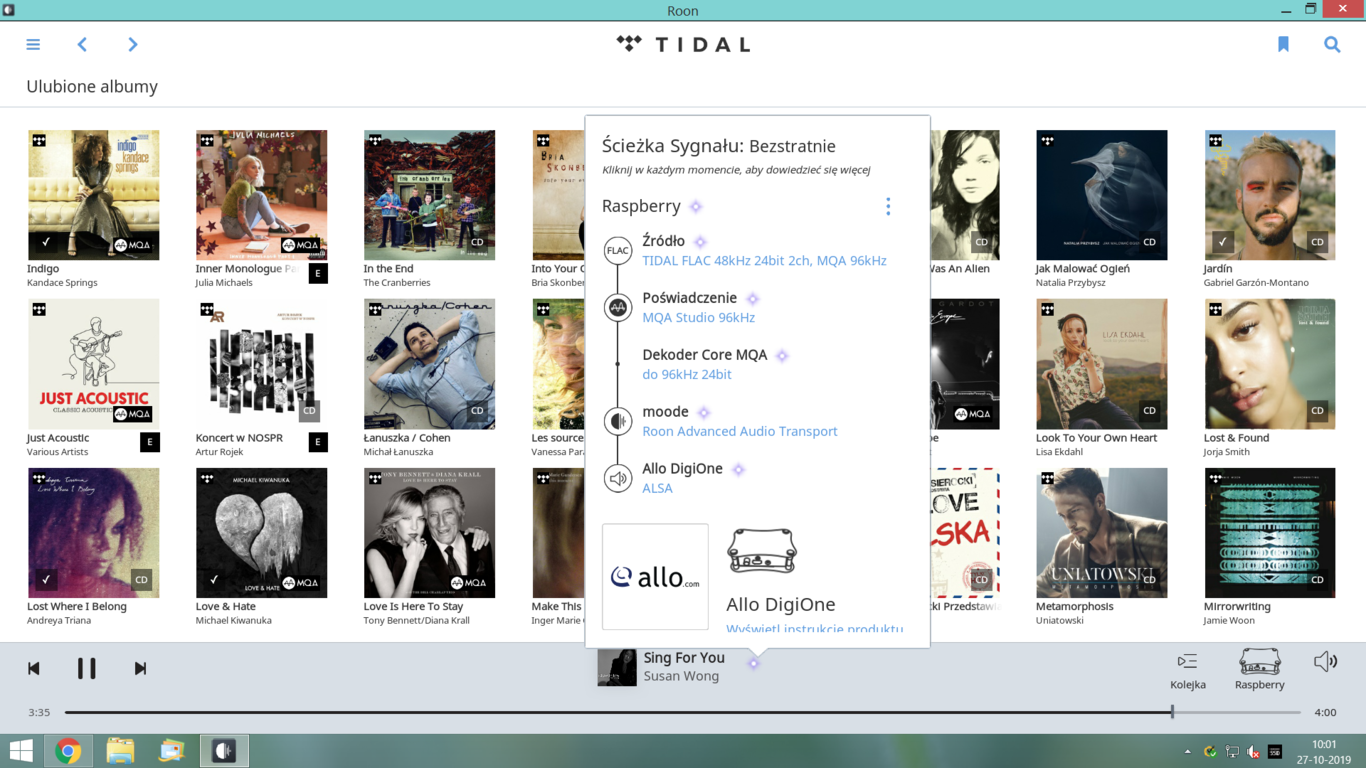The width and height of the screenshot is (1366, 768).
Task: Click artist name Jamie Woon
Action: tap(1229, 621)
